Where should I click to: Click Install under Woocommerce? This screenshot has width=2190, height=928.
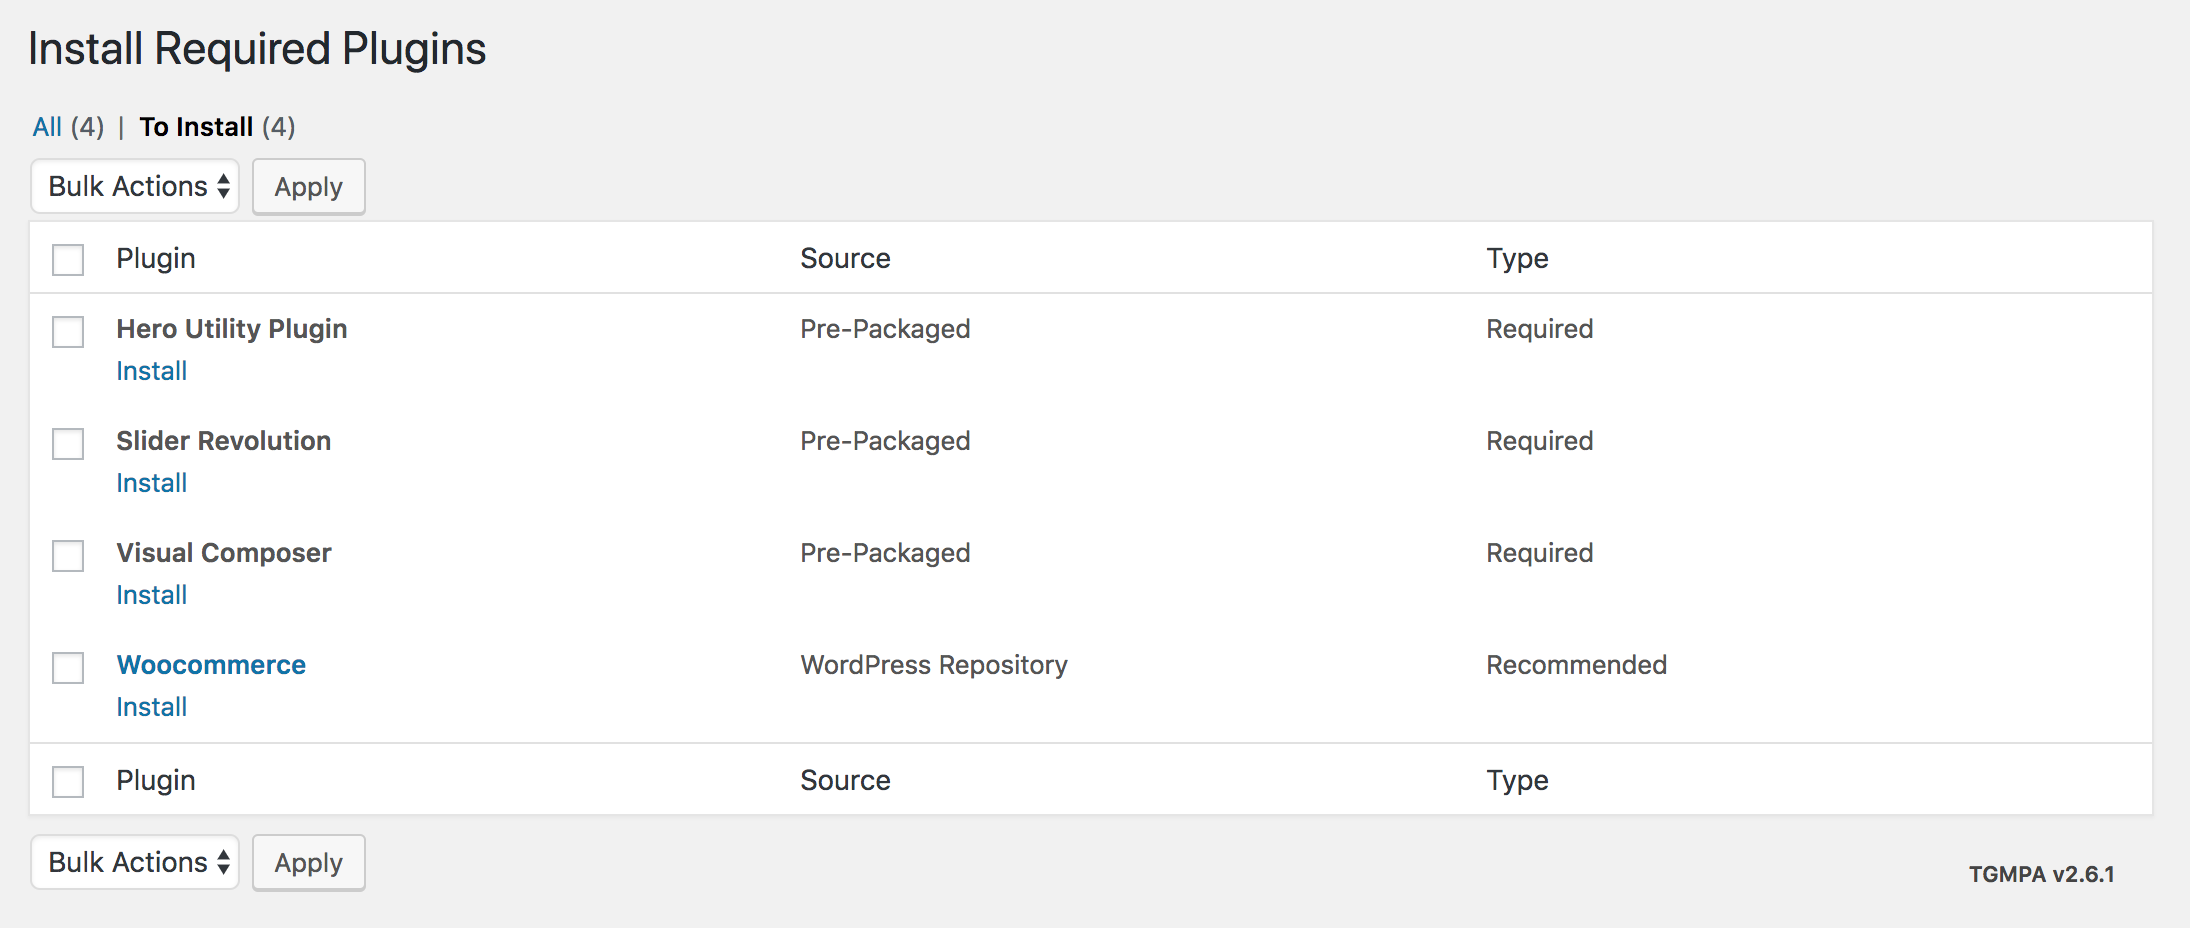pos(151,707)
